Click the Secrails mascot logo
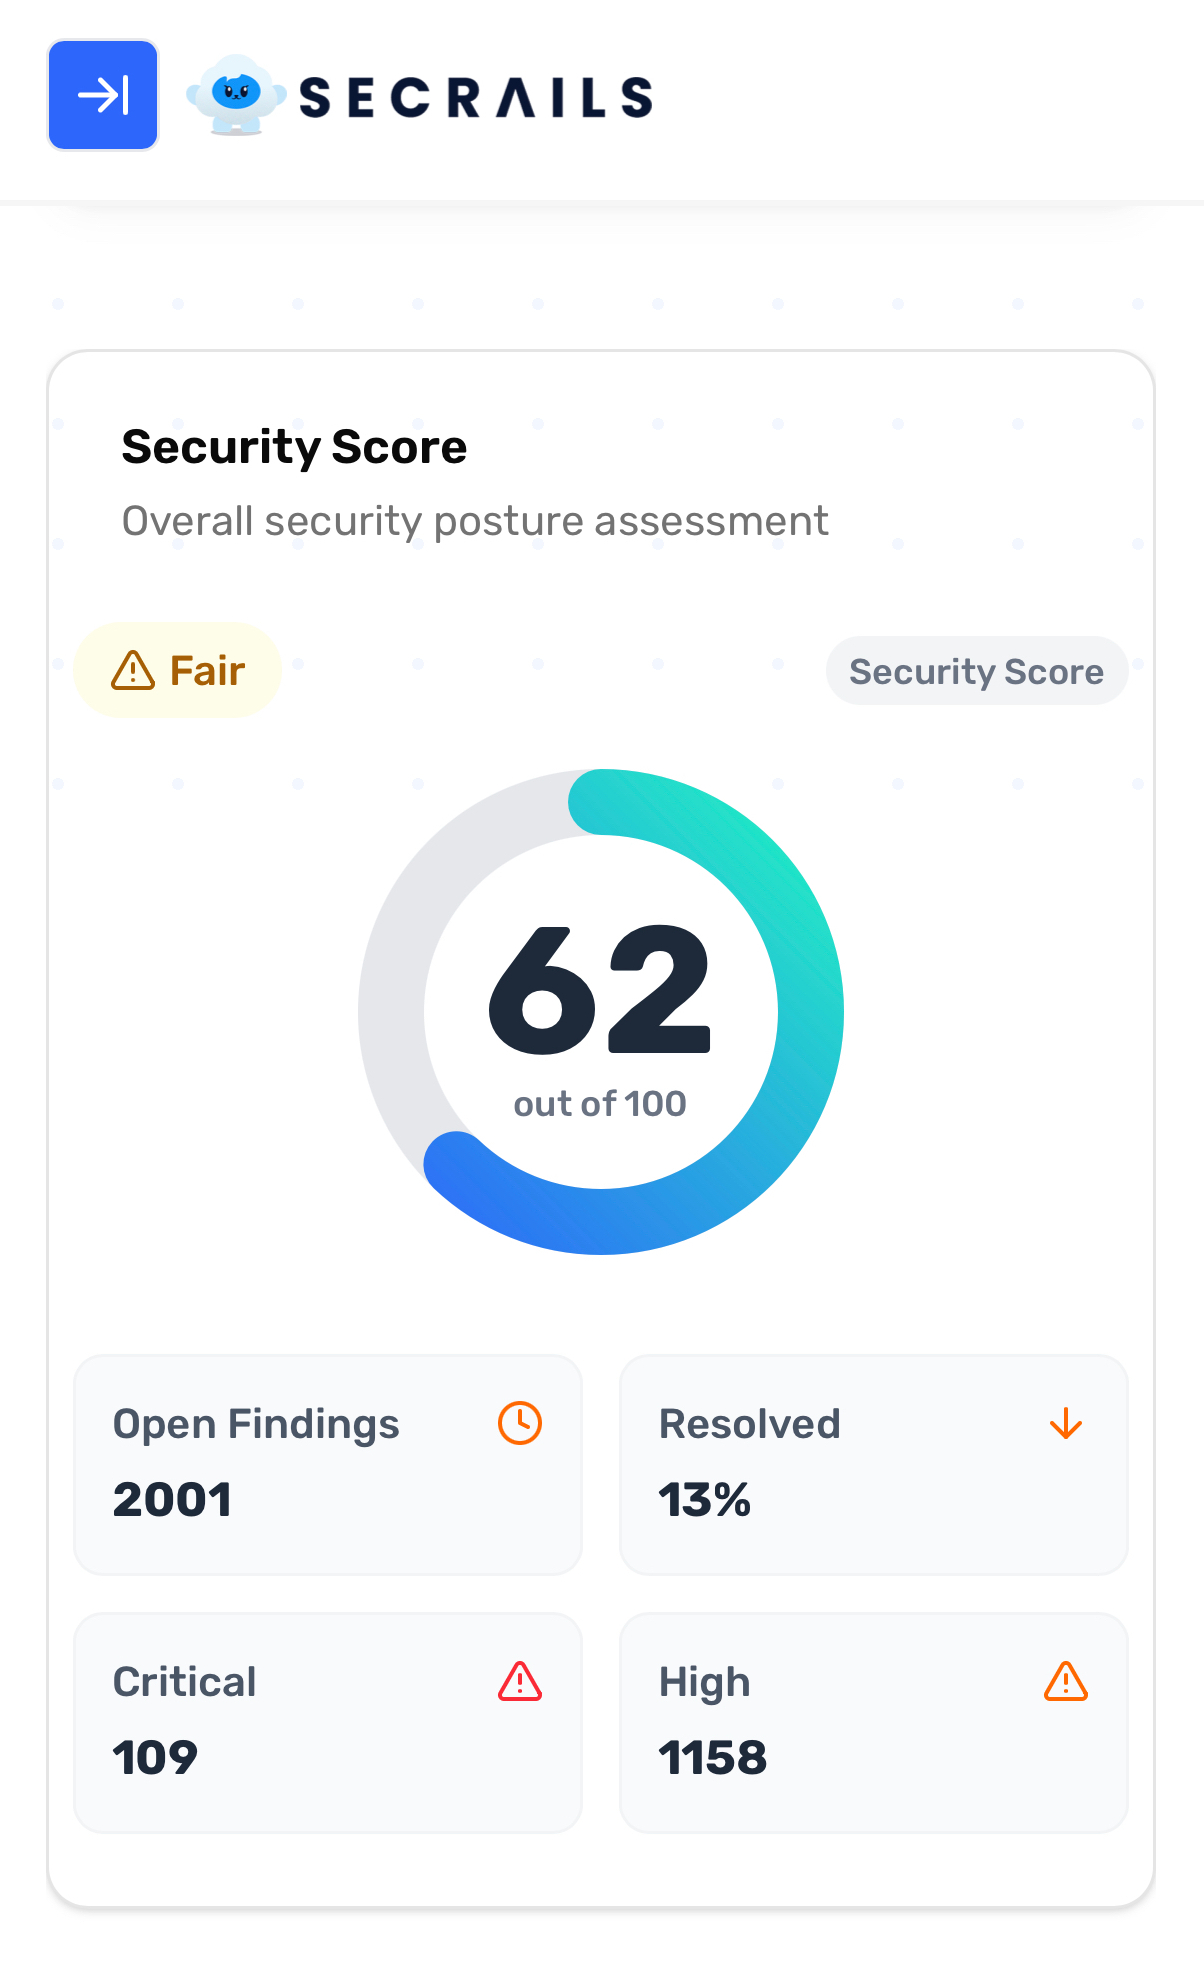The height and width of the screenshot is (1972, 1204). (x=236, y=95)
